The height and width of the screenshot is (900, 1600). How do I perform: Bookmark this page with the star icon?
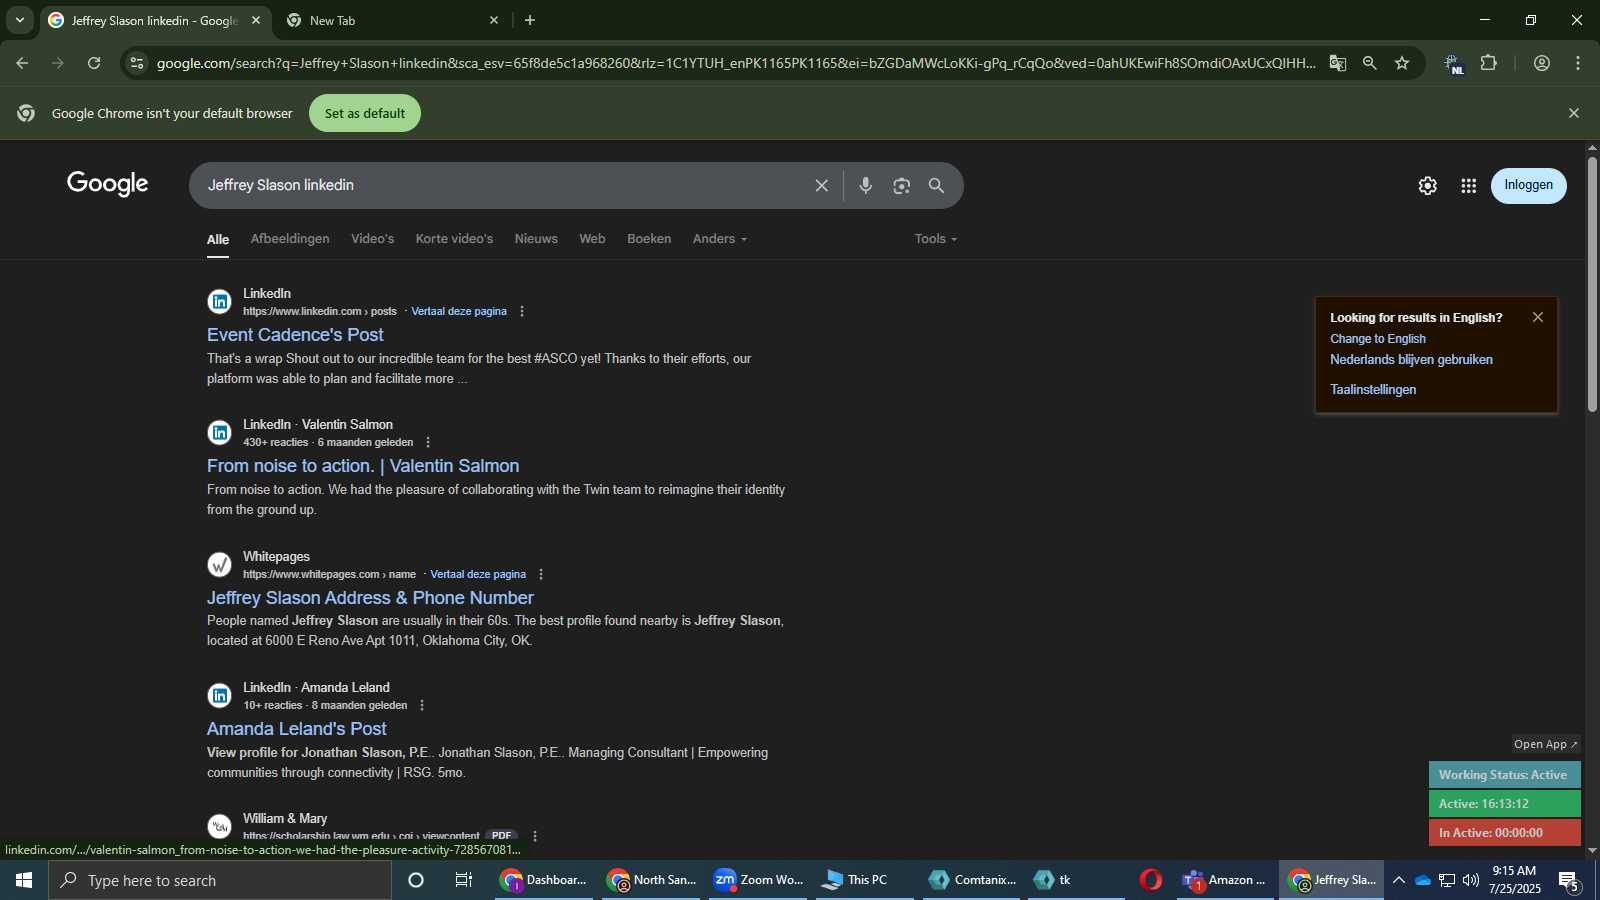1402,63
